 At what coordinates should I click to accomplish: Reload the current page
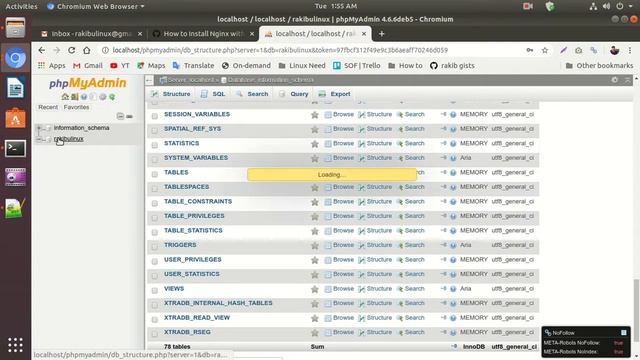(71, 50)
